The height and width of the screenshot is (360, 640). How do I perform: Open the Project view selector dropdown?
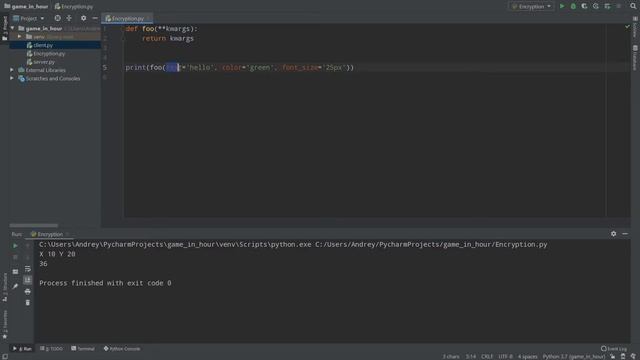[29, 18]
